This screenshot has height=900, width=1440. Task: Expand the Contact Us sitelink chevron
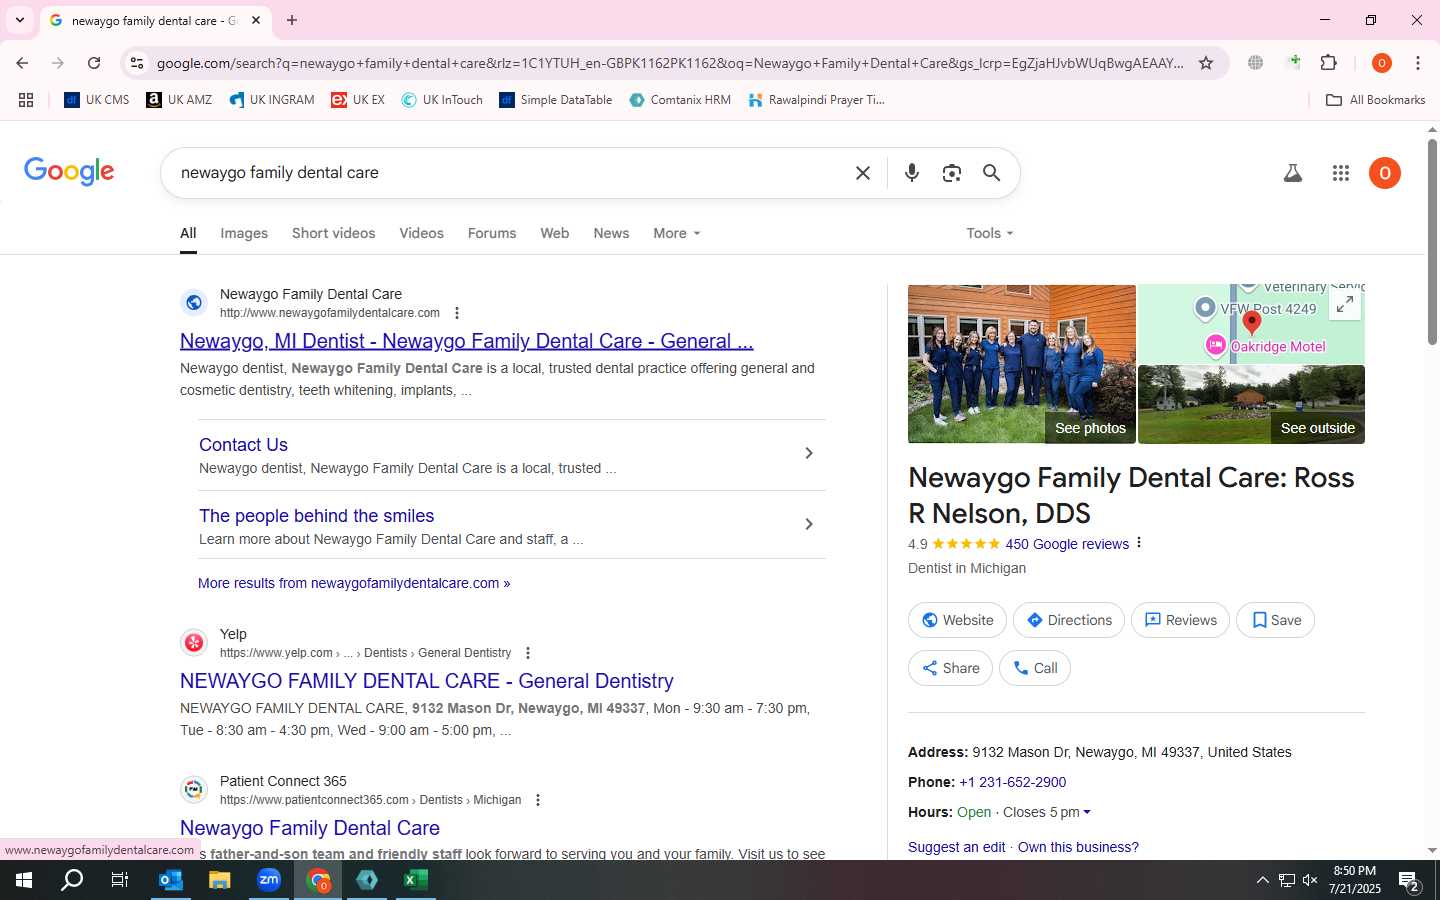809,453
